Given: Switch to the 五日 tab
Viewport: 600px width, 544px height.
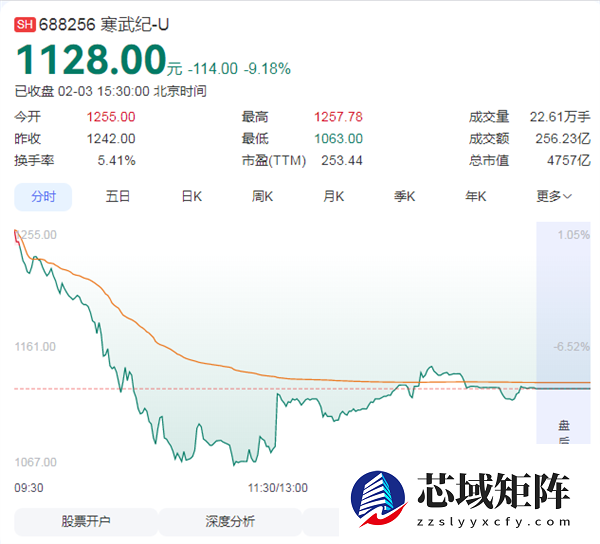Looking at the screenshot, I should [117, 197].
